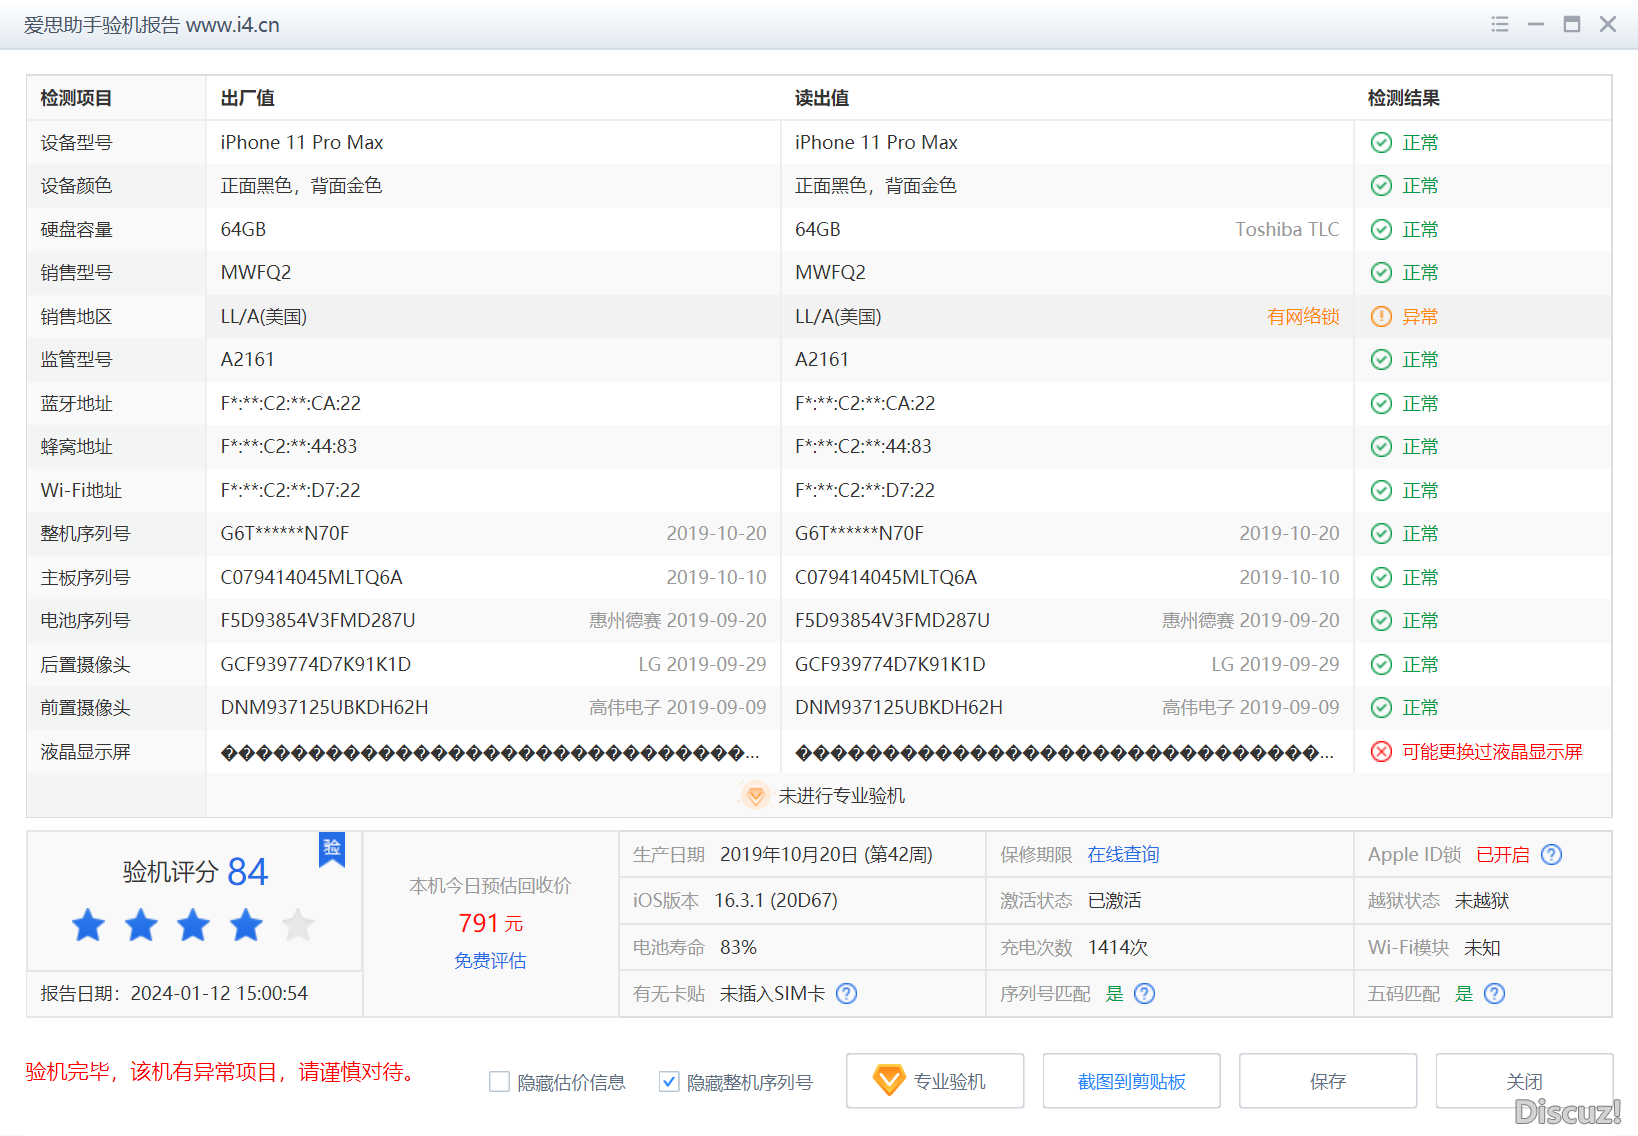Click the green check icon for 电池序列号 row
This screenshot has height=1136, width=1638.
coord(1381,621)
